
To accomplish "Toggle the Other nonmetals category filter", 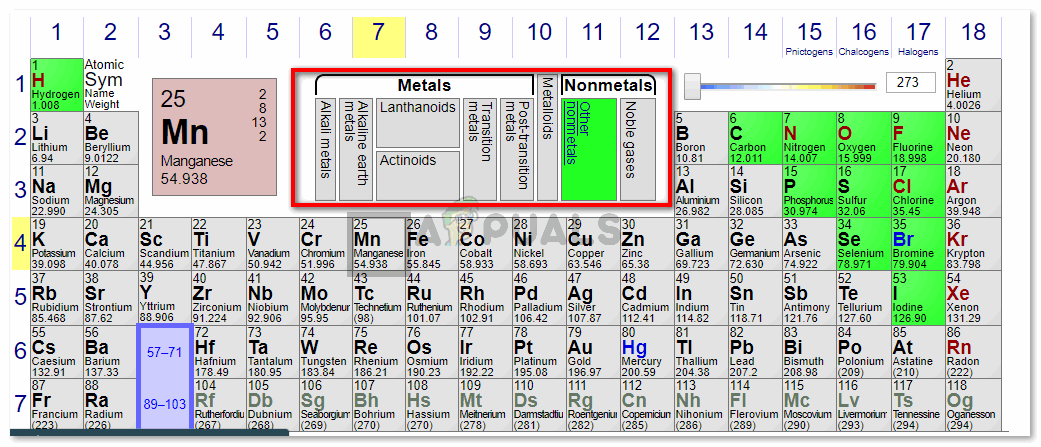I will tap(588, 148).
